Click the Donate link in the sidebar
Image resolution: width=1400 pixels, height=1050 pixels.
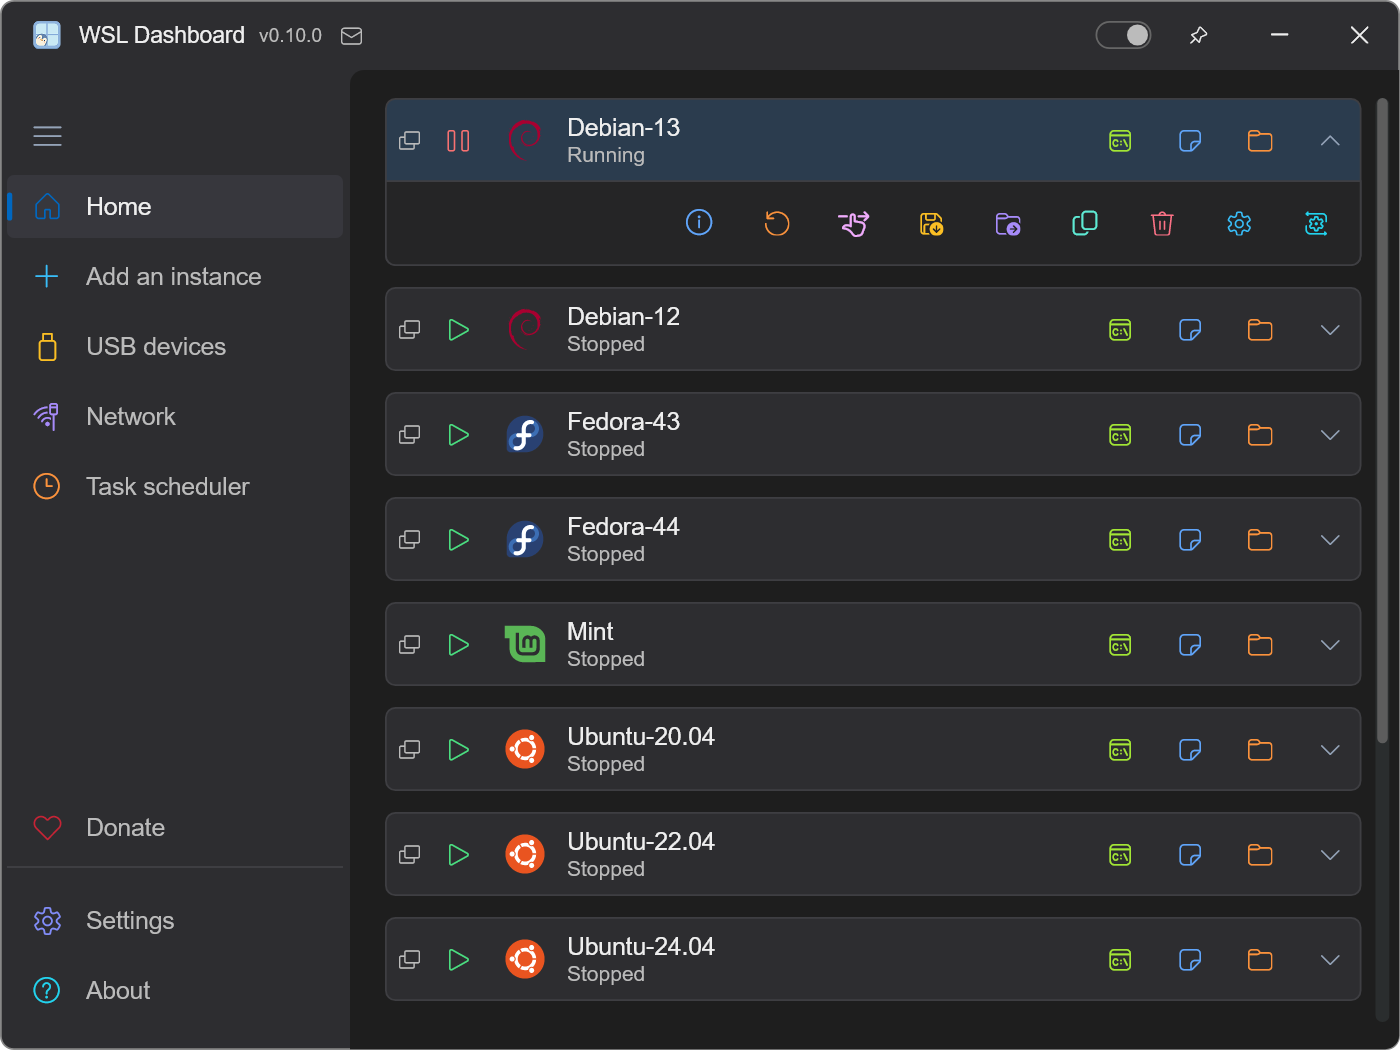click(x=175, y=827)
